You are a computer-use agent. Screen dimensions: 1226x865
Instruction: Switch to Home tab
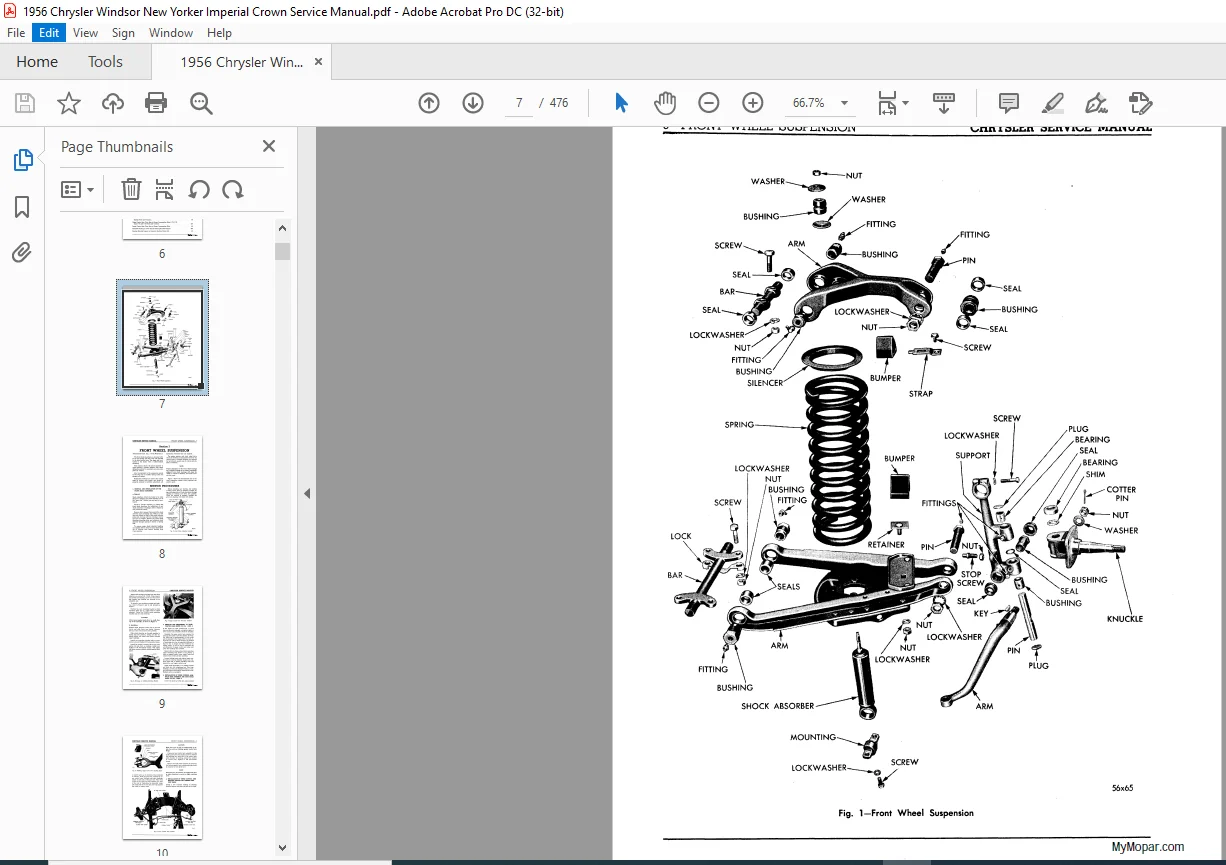pyautogui.click(x=37, y=62)
